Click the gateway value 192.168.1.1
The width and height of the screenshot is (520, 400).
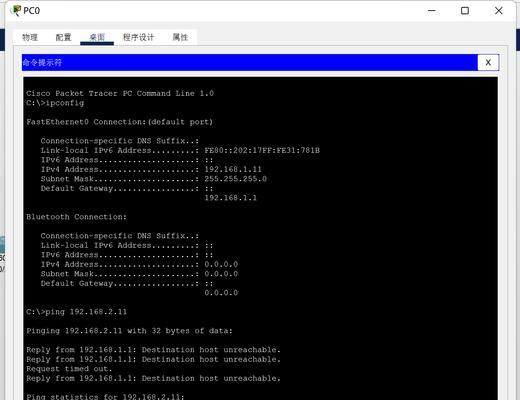pyautogui.click(x=231, y=198)
